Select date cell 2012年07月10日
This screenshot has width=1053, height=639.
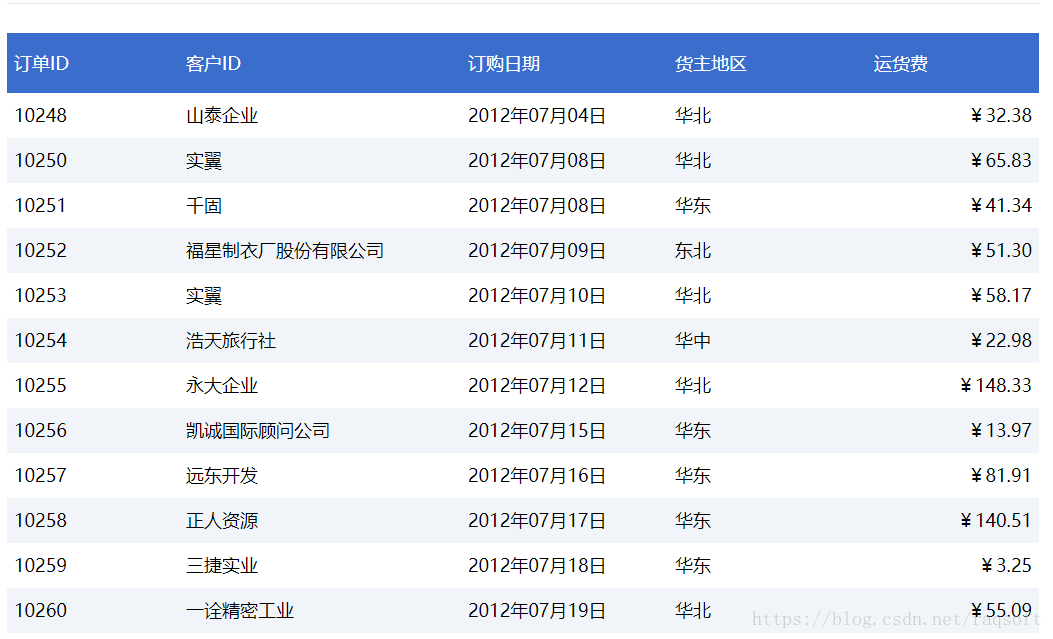(537, 295)
